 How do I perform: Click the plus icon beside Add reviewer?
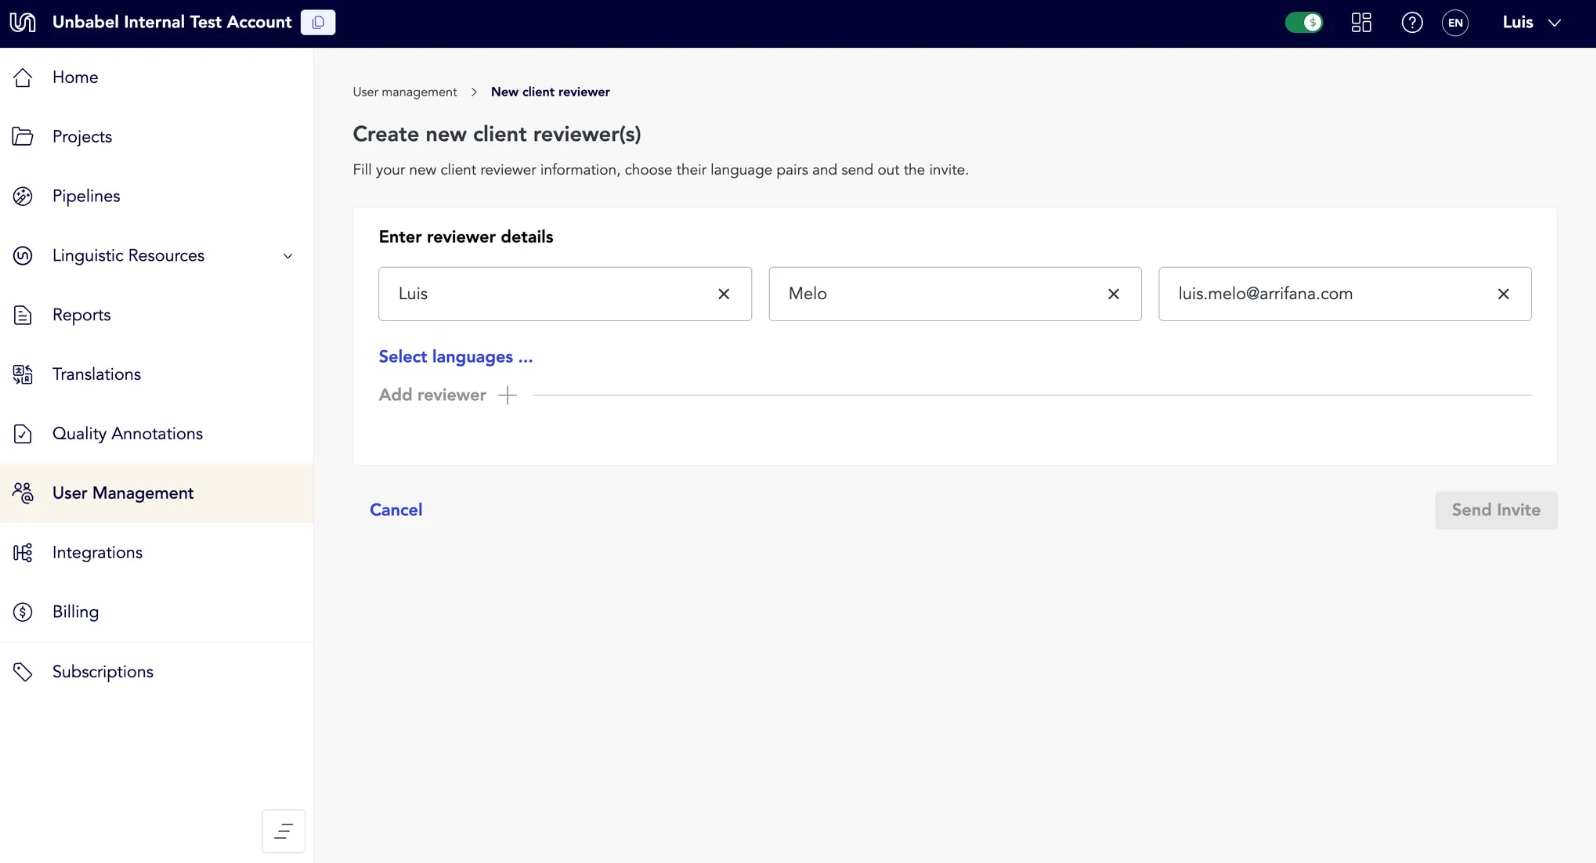click(x=508, y=395)
